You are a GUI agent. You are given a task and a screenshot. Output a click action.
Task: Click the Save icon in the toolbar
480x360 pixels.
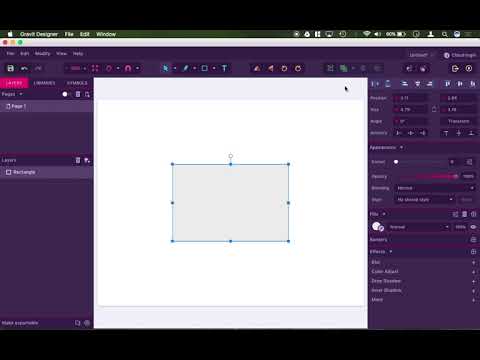coord(11,68)
